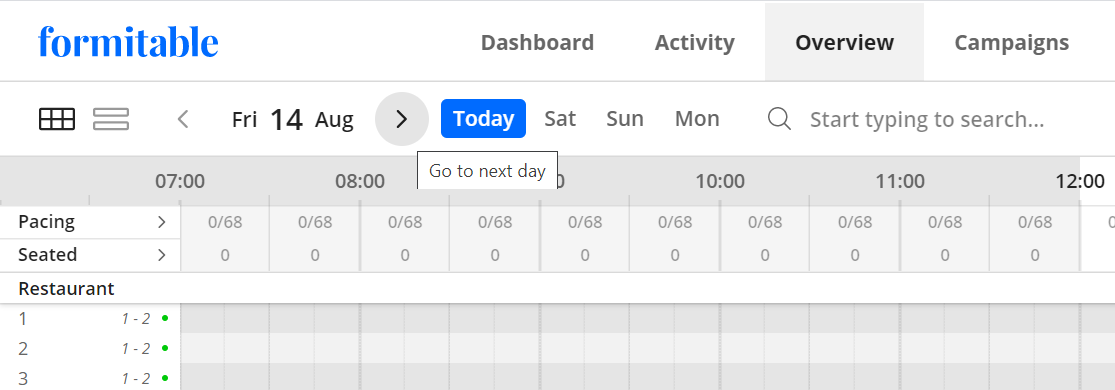1115x390 pixels.
Task: Click green status dot for table 3
Action: [x=165, y=378]
